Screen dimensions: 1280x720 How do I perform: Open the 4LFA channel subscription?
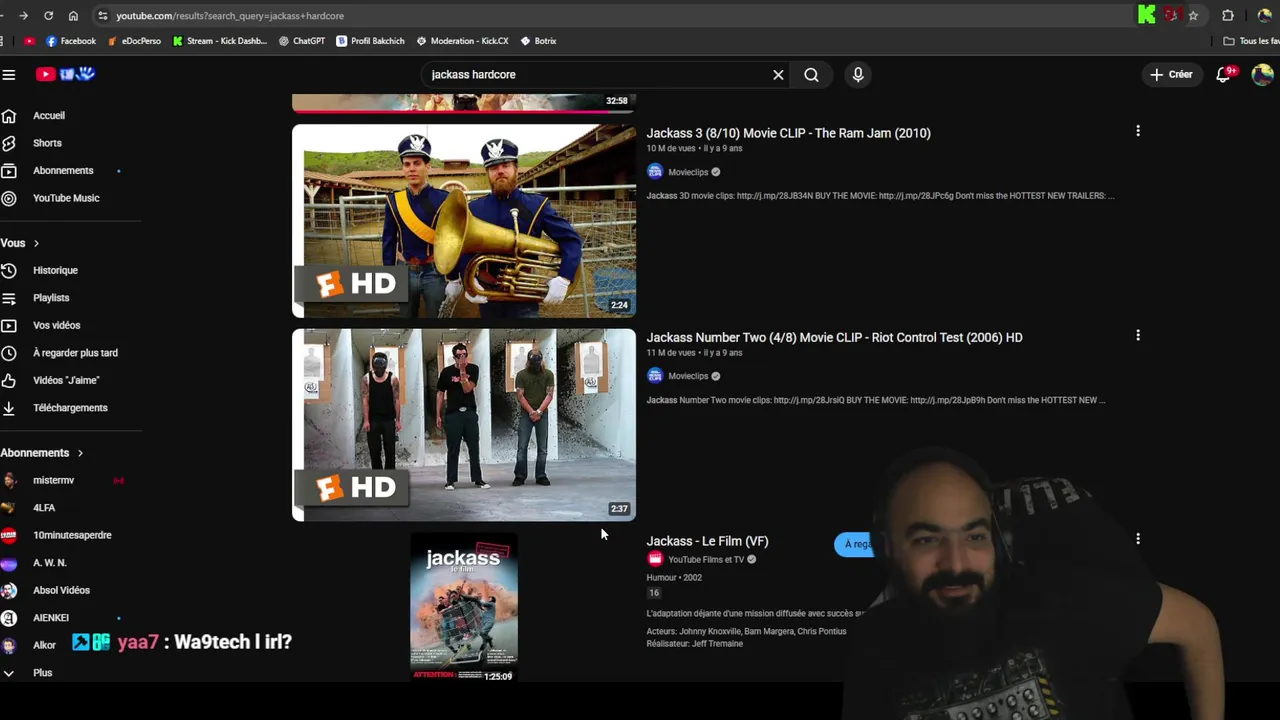[44, 508]
